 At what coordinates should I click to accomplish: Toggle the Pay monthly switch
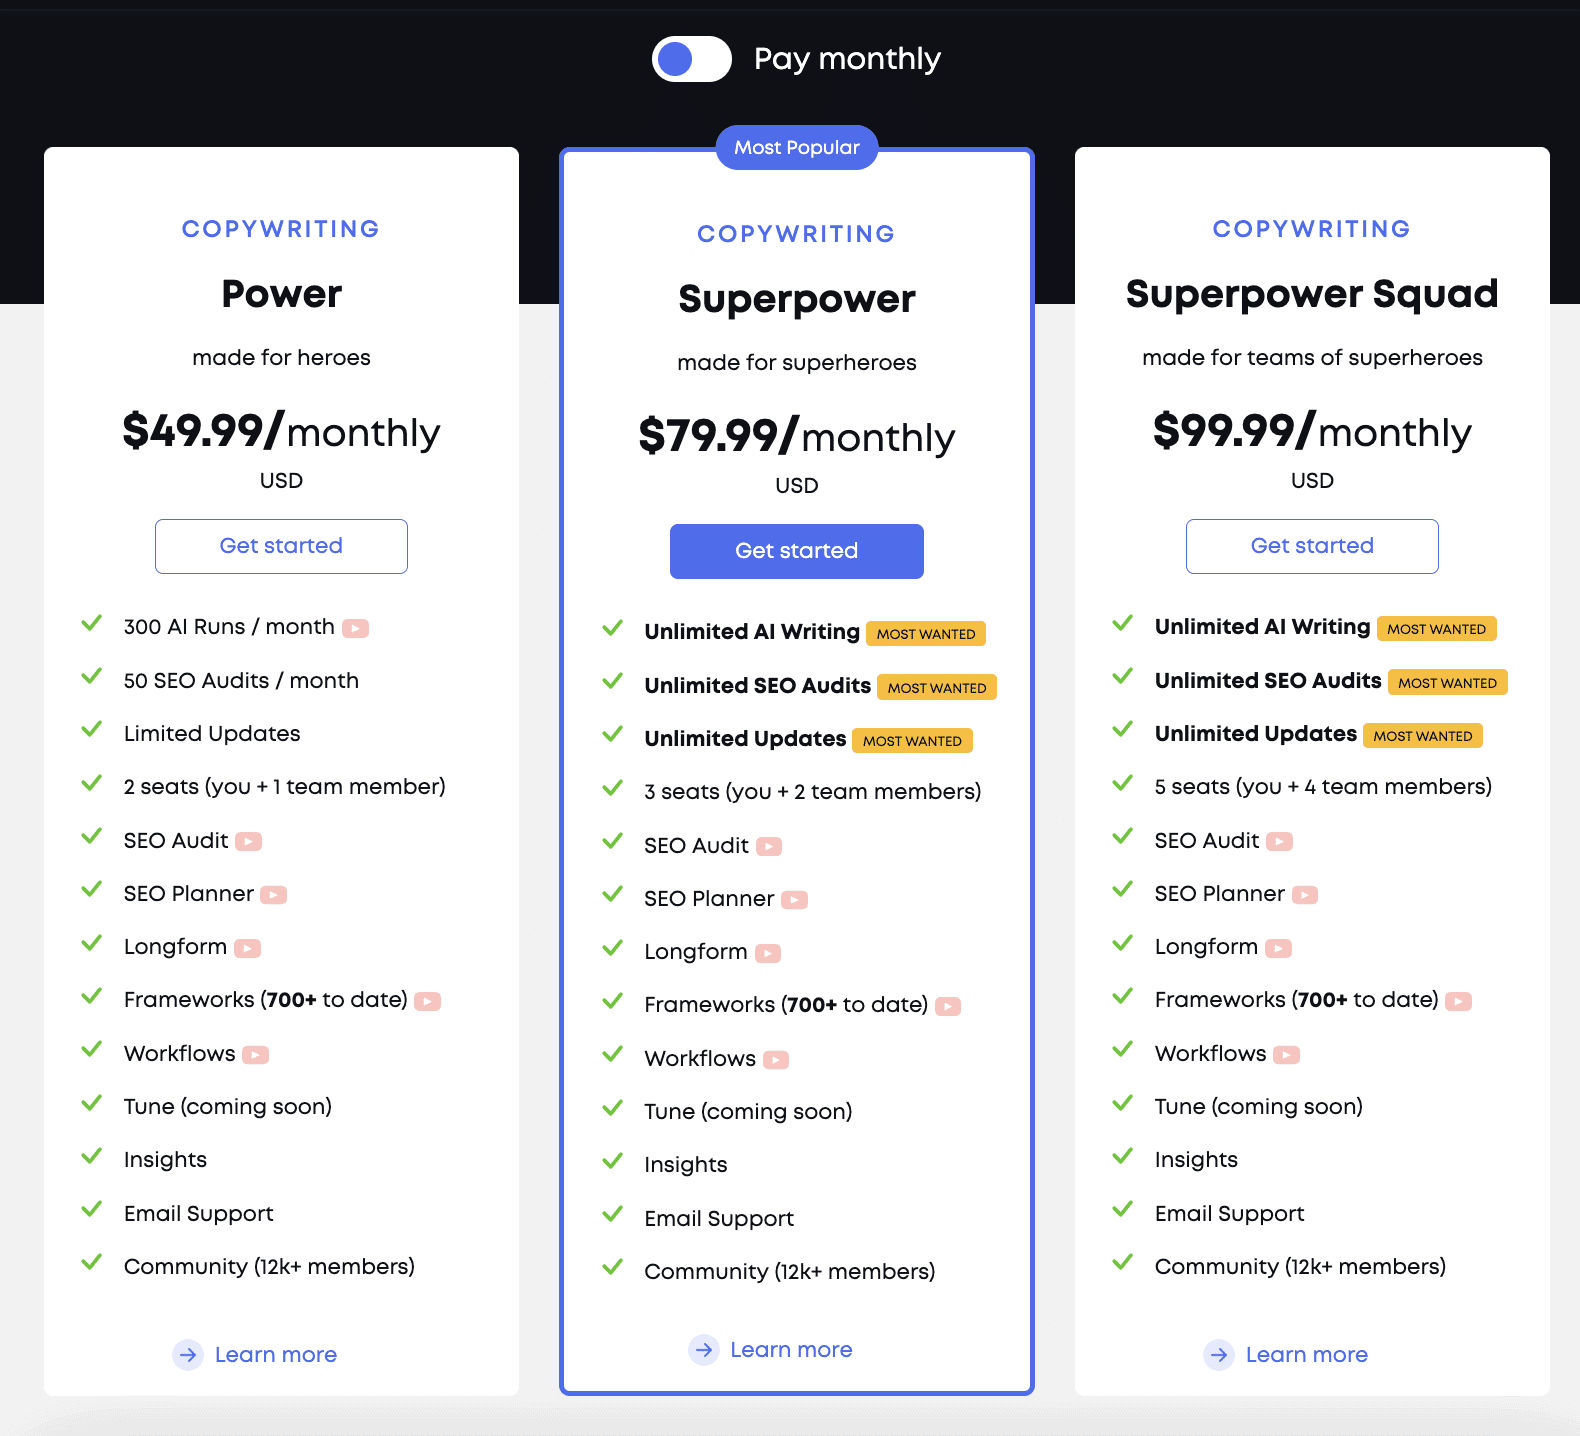[x=691, y=59]
